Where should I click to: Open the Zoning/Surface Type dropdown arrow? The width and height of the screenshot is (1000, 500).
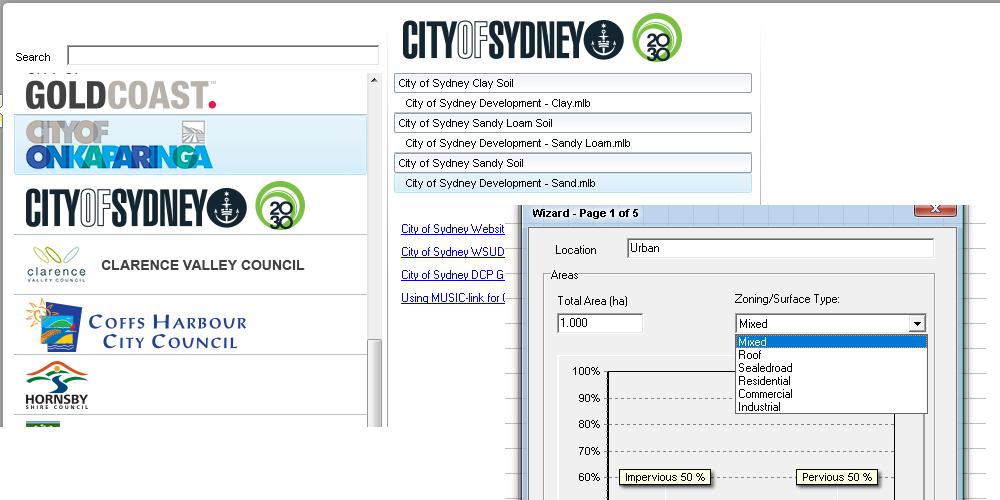tap(916, 324)
